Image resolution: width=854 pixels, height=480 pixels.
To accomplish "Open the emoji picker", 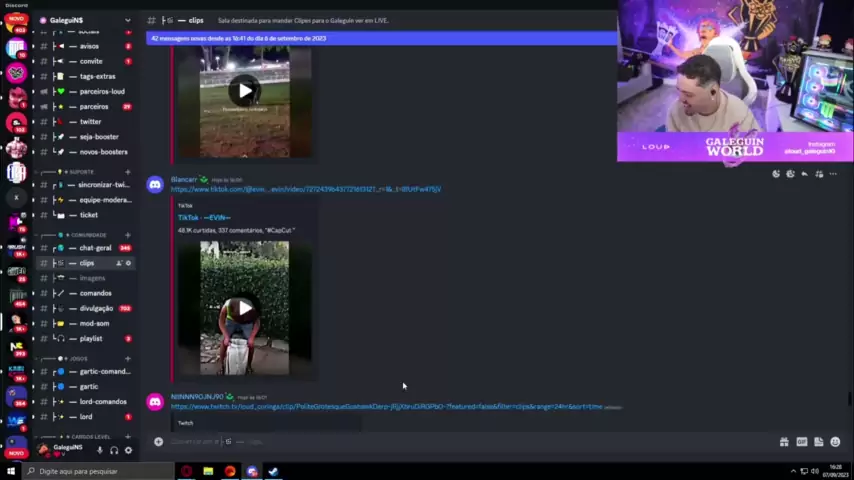I will point(835,441).
